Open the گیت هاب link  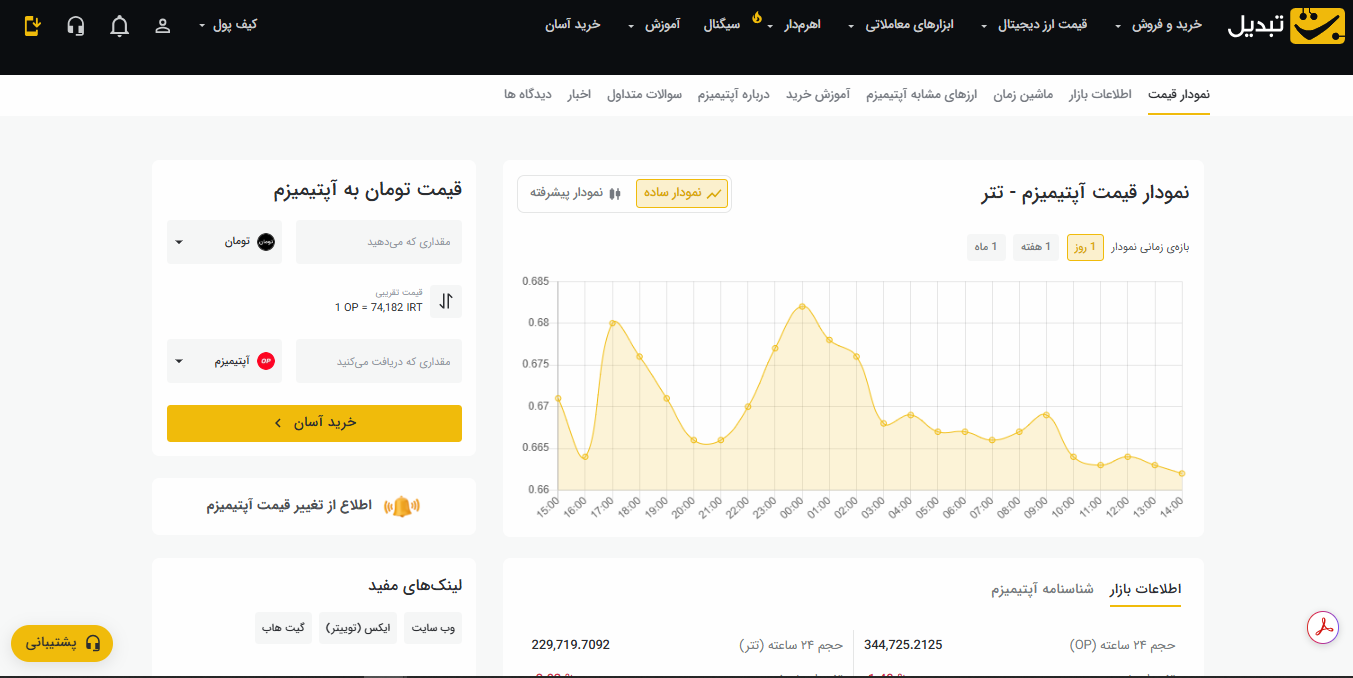[x=283, y=628]
